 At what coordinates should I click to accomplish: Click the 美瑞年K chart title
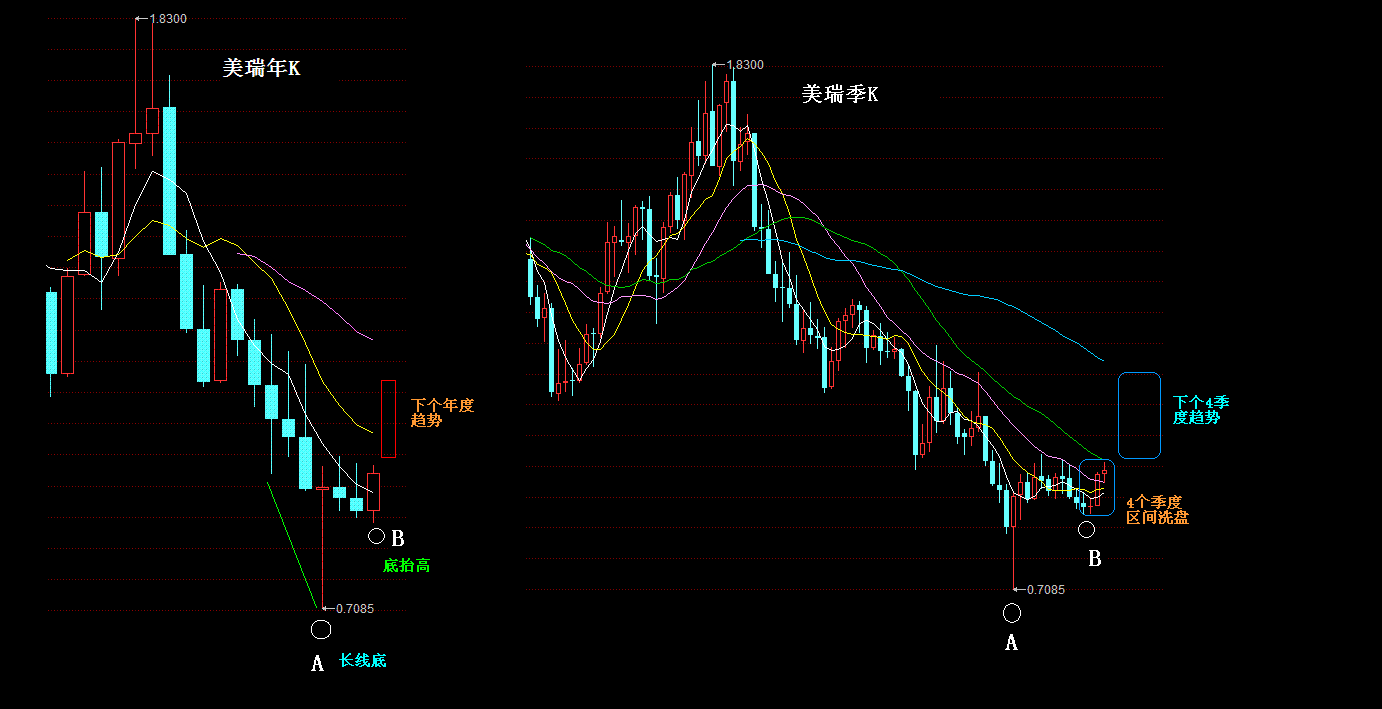pyautogui.click(x=261, y=68)
